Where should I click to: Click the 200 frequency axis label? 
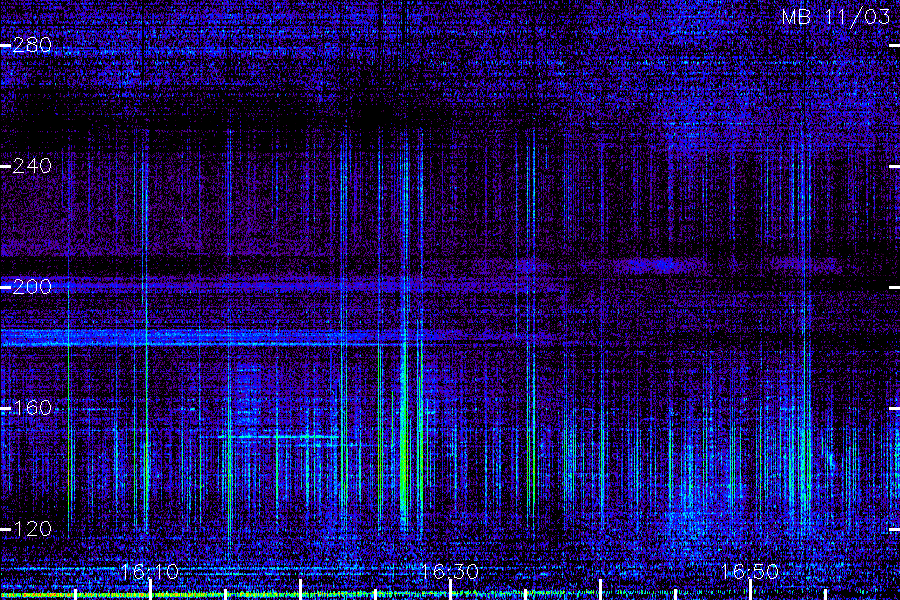(32, 287)
